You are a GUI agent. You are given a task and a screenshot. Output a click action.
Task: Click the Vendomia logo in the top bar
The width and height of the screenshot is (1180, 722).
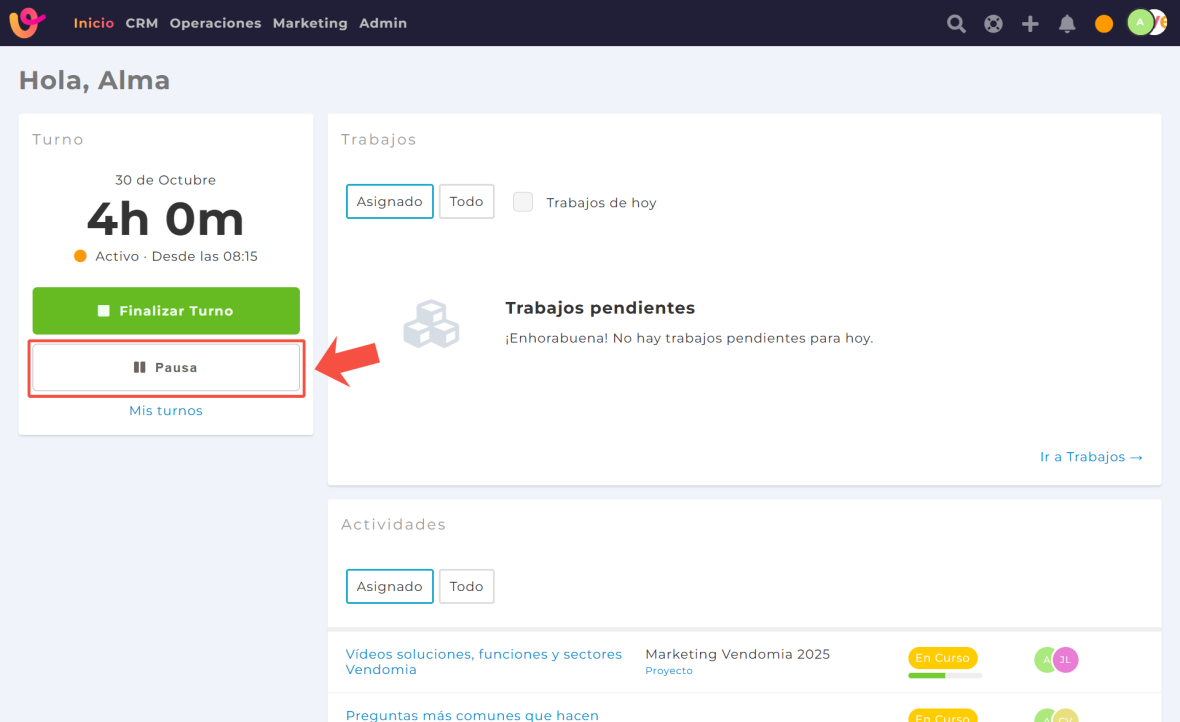[28, 23]
